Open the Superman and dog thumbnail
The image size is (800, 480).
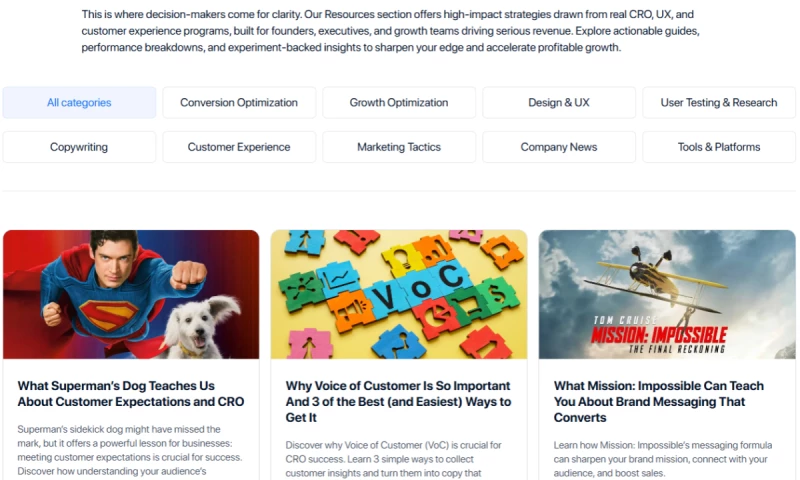point(131,294)
